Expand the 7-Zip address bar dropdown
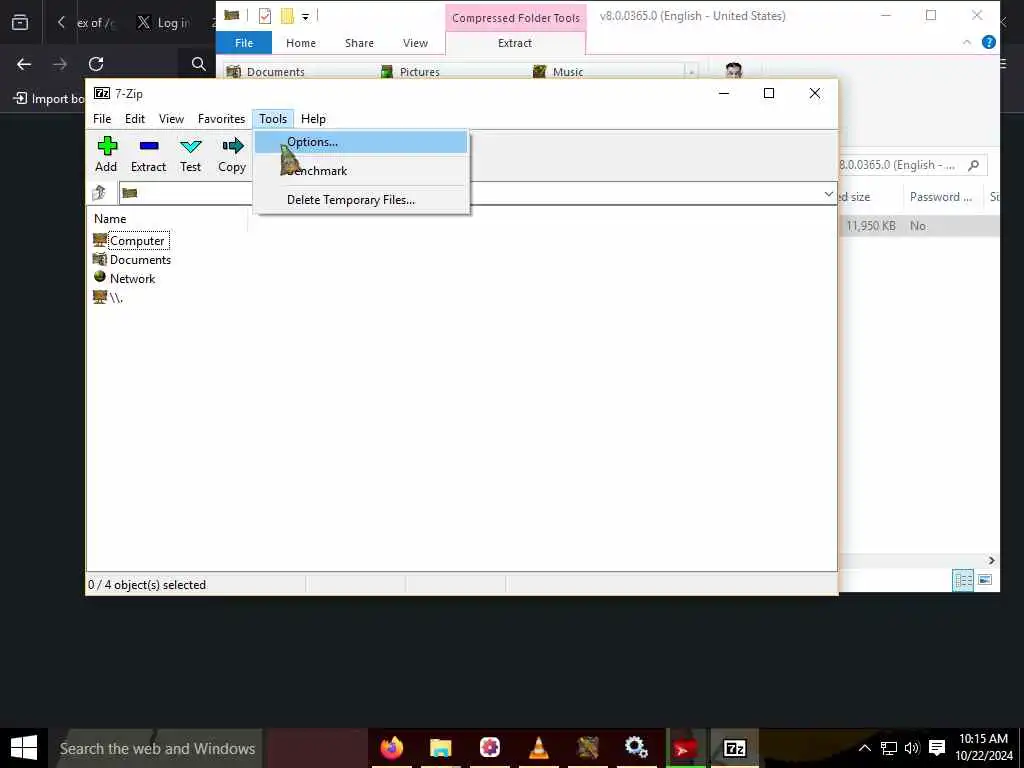The width and height of the screenshot is (1024, 768). 828,194
